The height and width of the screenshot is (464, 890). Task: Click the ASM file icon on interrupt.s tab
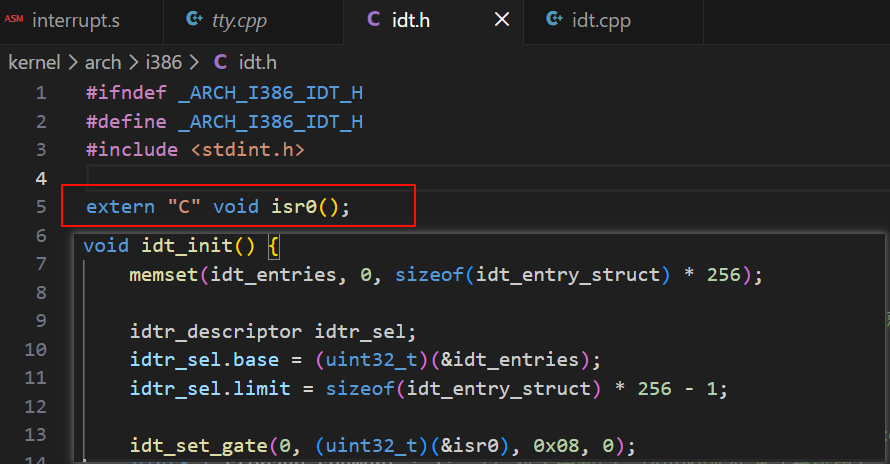tap(14, 19)
